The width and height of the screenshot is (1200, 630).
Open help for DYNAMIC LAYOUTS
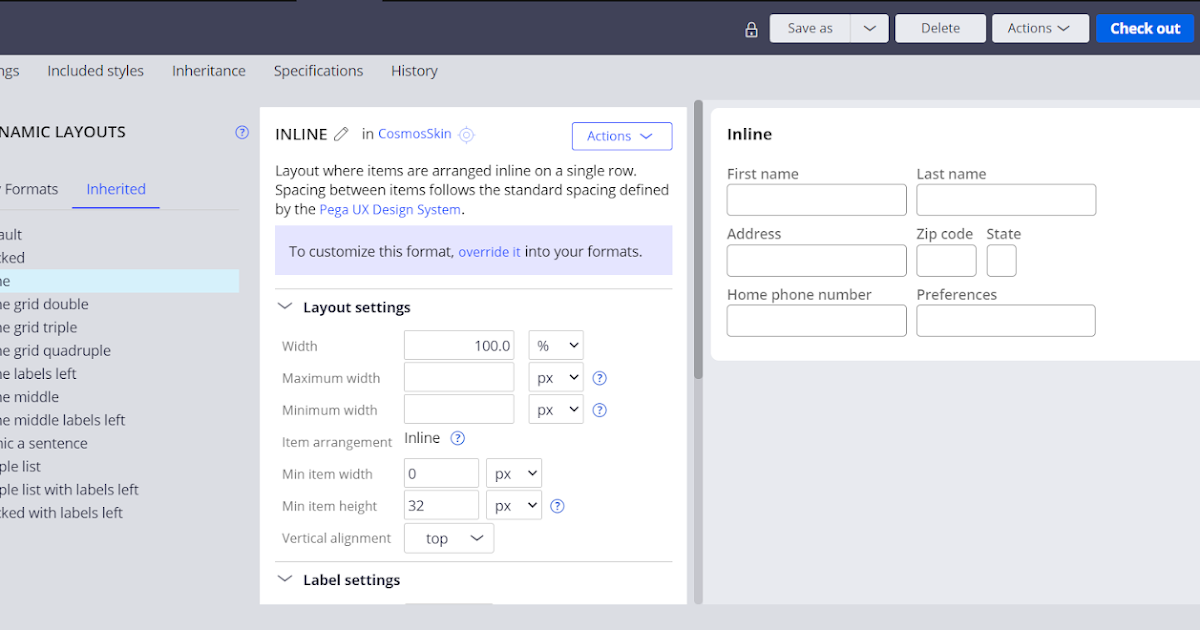[241, 131]
